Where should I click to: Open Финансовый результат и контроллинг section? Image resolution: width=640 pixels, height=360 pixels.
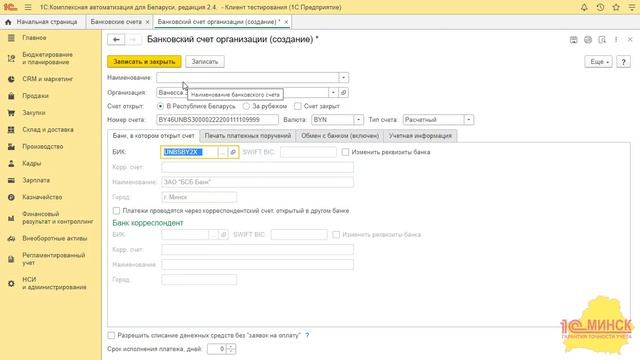pos(58,218)
